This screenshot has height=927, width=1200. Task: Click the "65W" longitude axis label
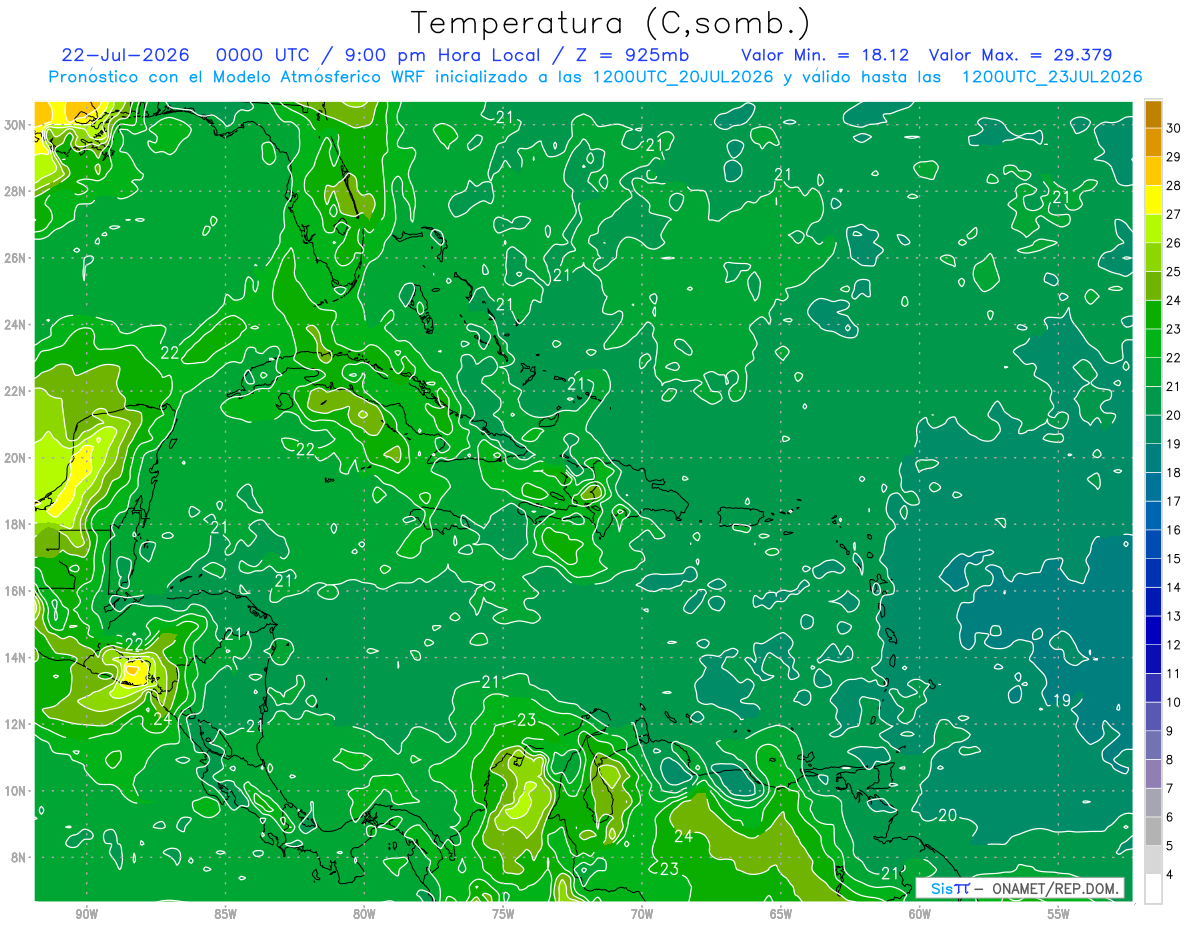[x=781, y=914]
